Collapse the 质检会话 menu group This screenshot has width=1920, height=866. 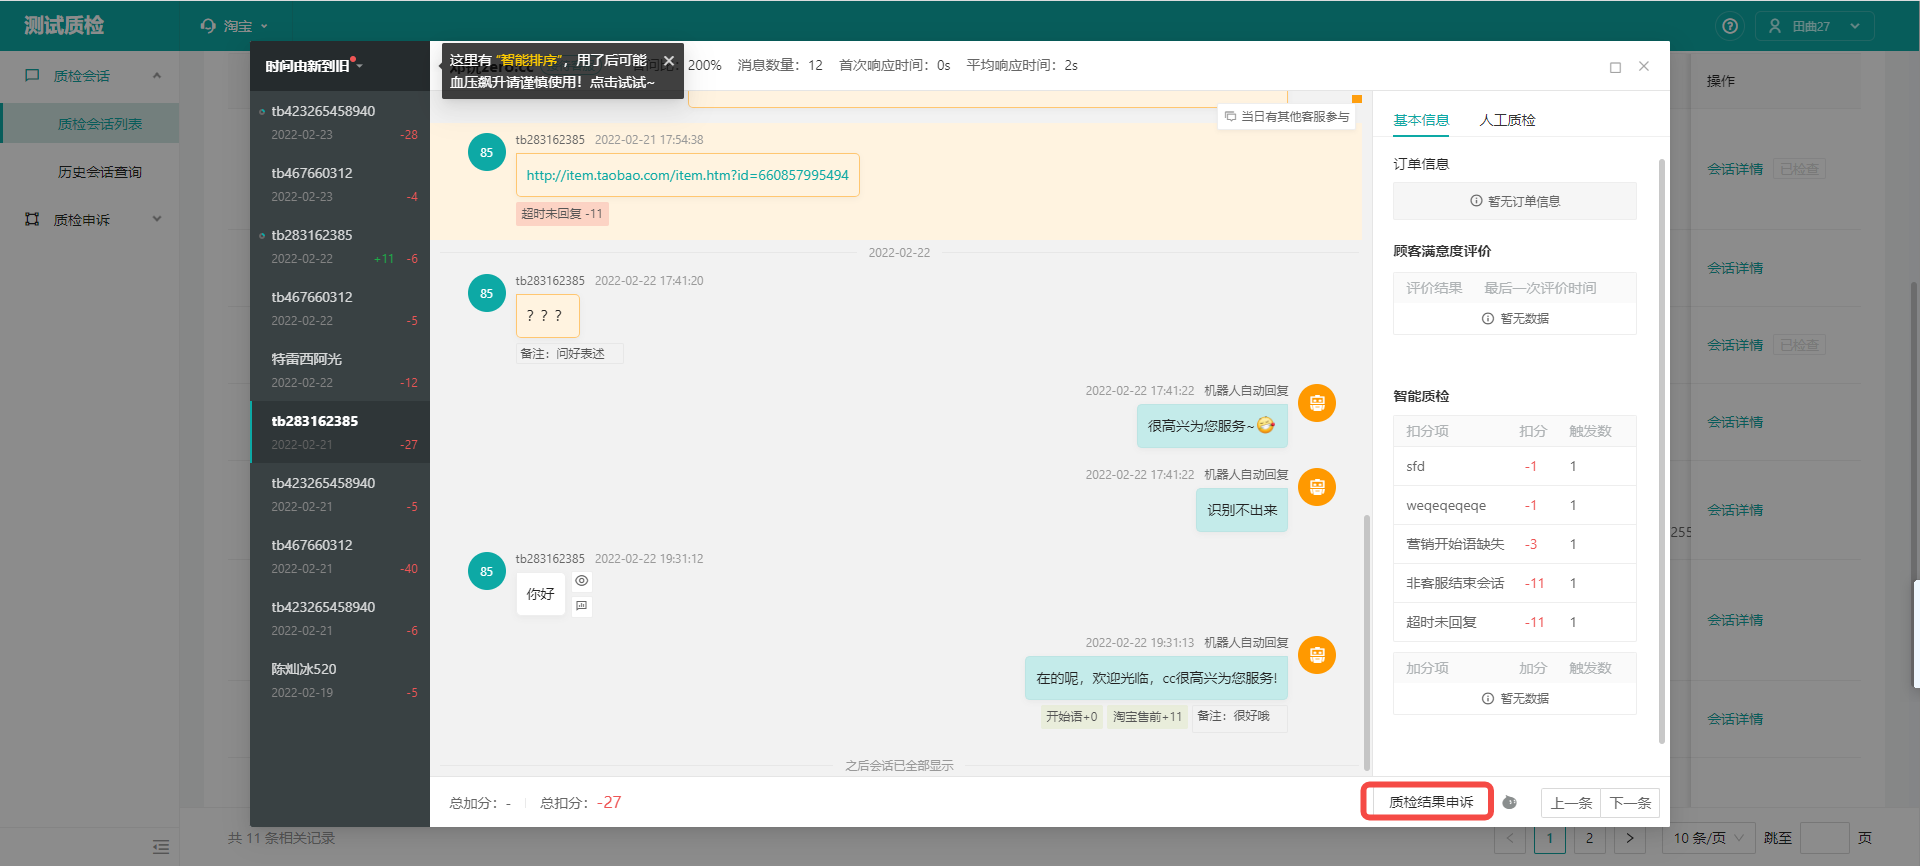click(157, 76)
